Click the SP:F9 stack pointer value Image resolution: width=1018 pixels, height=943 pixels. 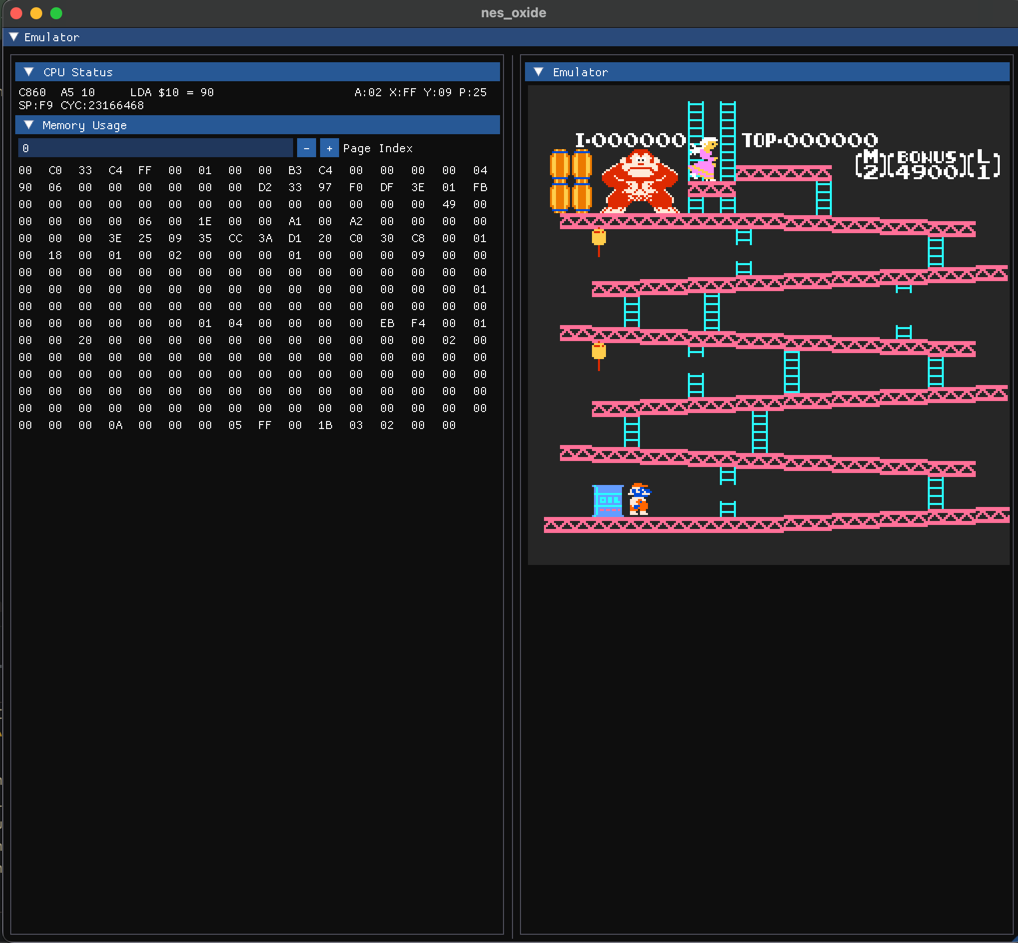coord(36,105)
